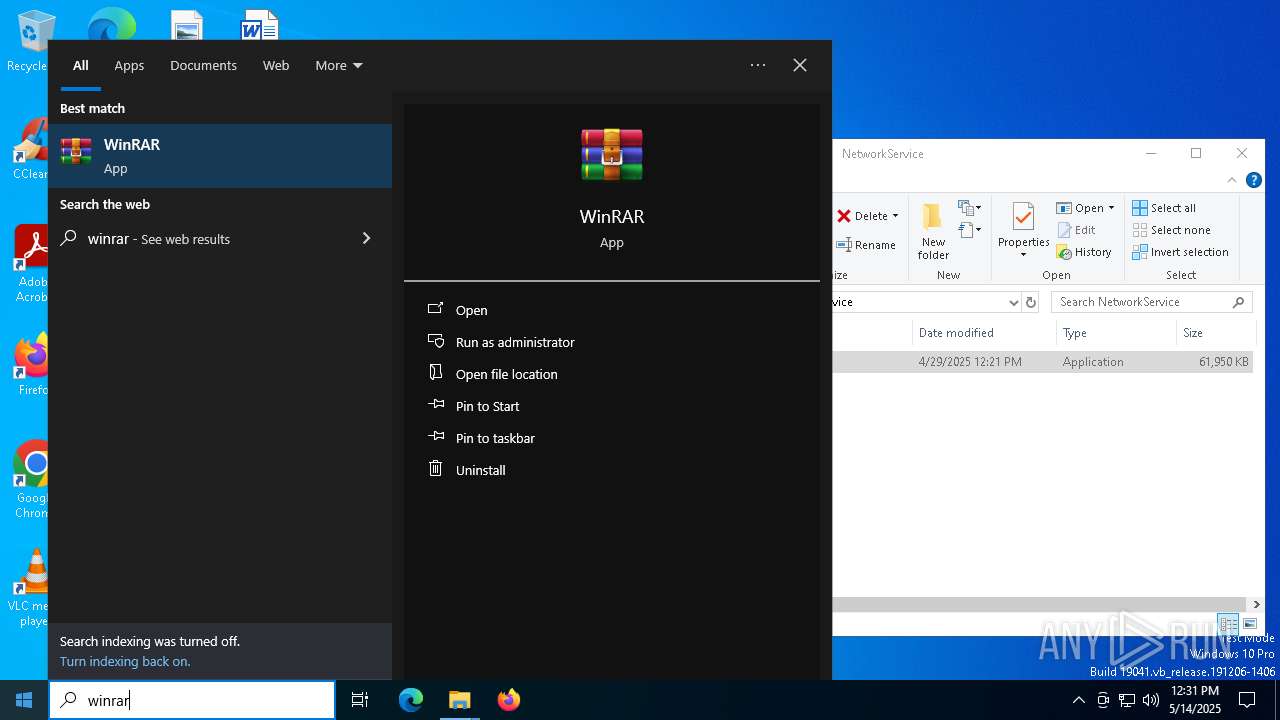Expand Open dropdown arrow in ribbon
Screen dimensions: 1280x720
(1111, 208)
